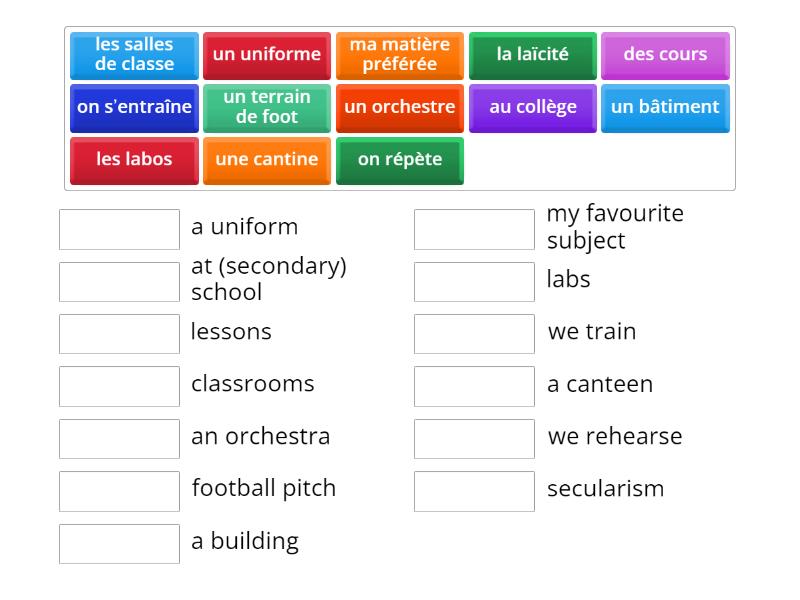Click the empty box next to 'classrooms'
Image resolution: width=800 pixels, height=600 pixels.
(119, 386)
